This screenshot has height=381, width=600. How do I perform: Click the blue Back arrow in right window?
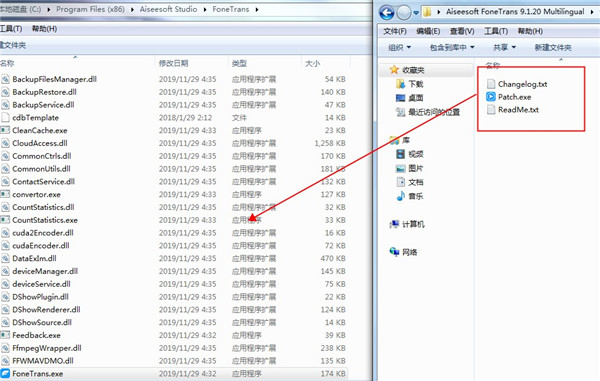(x=386, y=13)
